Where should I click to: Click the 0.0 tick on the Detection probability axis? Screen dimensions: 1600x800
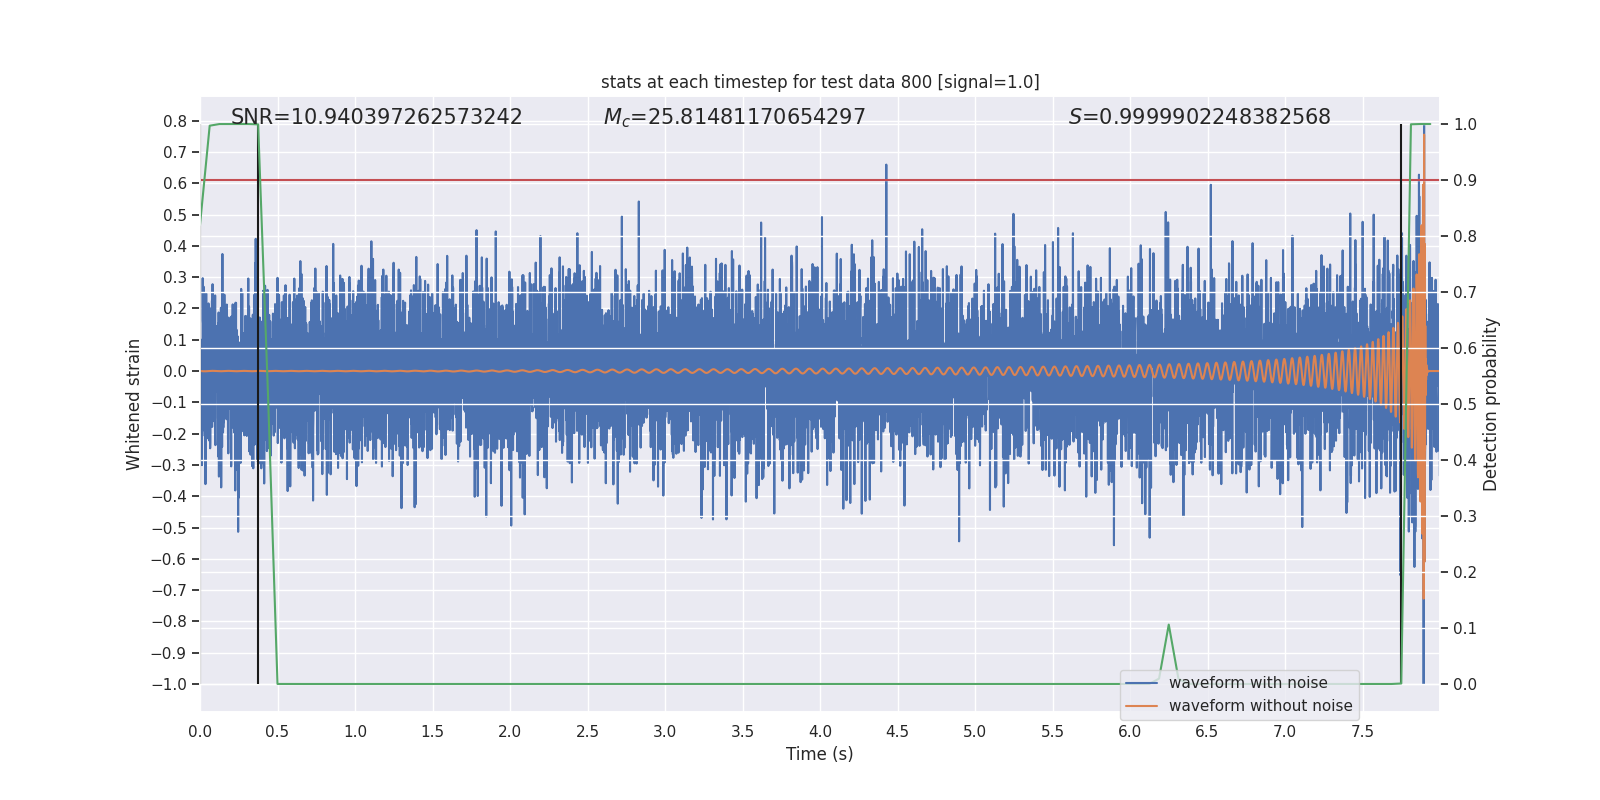pyautogui.click(x=1465, y=685)
